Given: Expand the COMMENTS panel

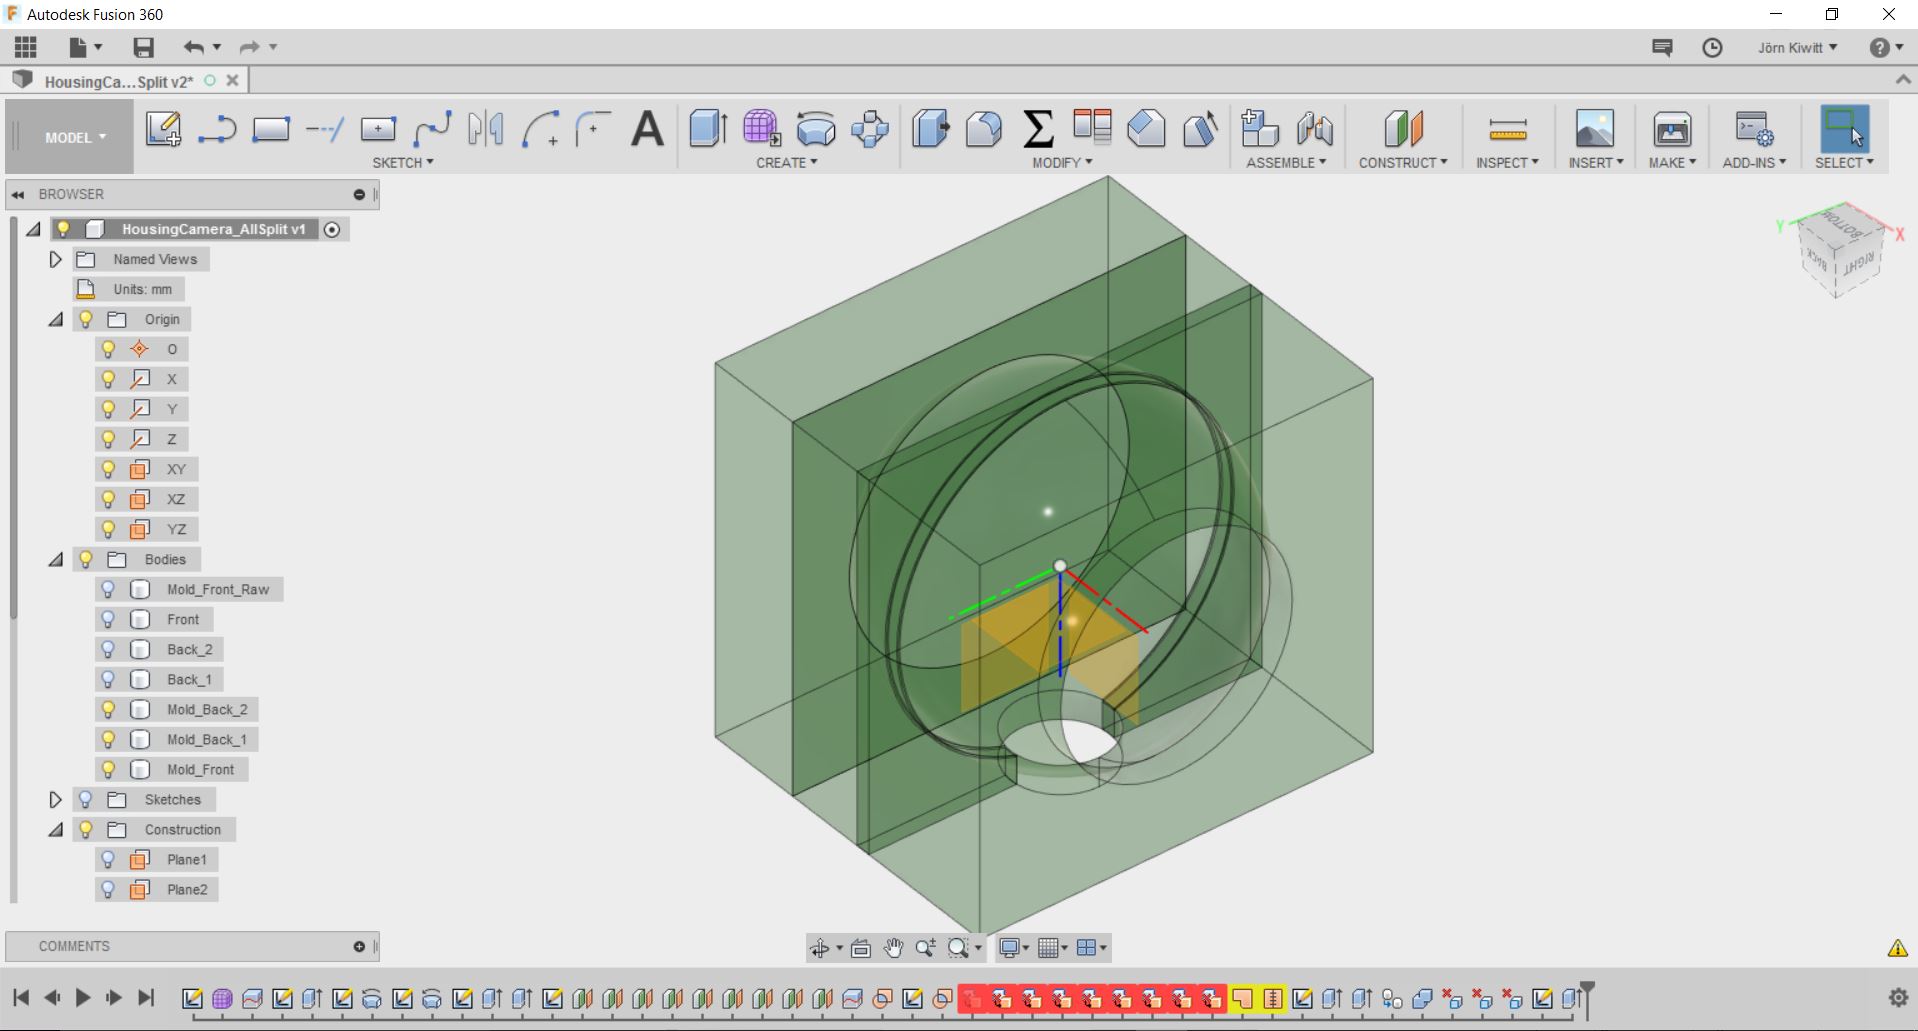Looking at the screenshot, I should point(359,946).
